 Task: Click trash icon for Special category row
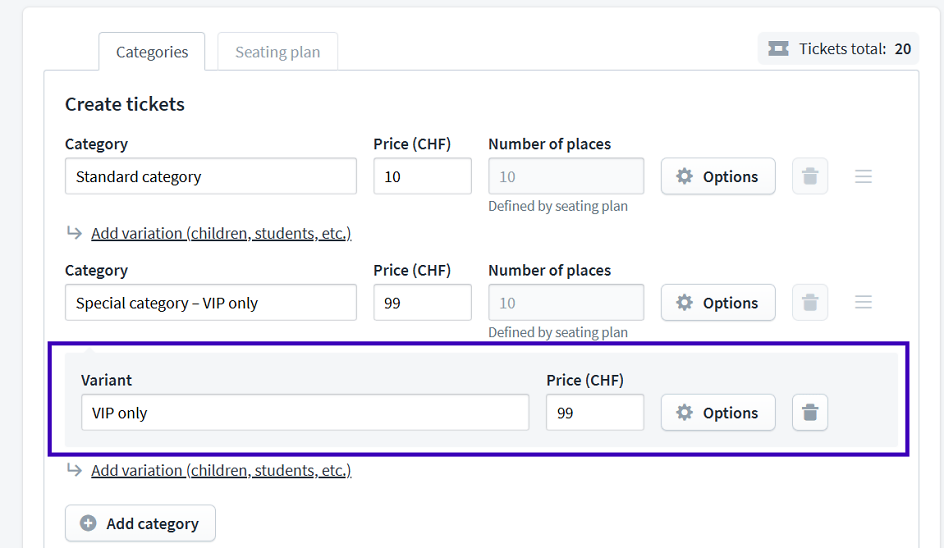(810, 302)
